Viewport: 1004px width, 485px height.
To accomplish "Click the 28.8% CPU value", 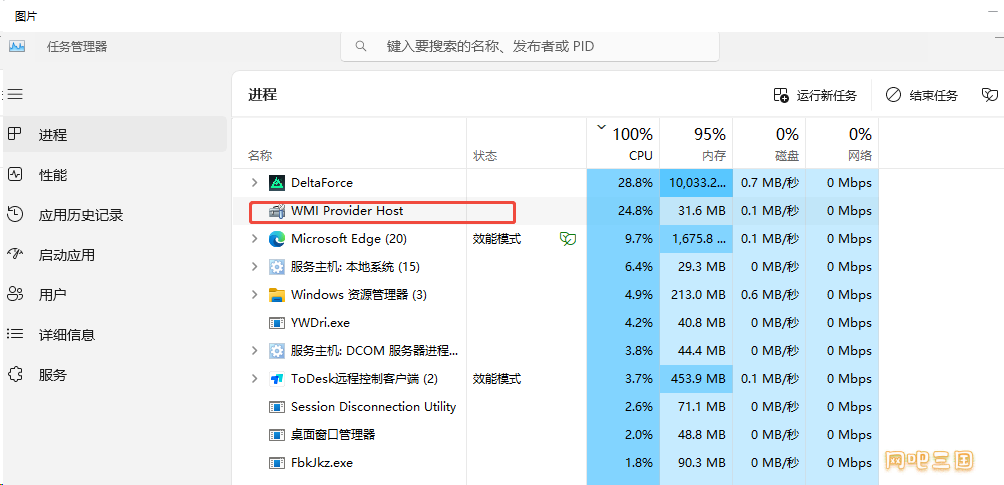I will [635, 183].
